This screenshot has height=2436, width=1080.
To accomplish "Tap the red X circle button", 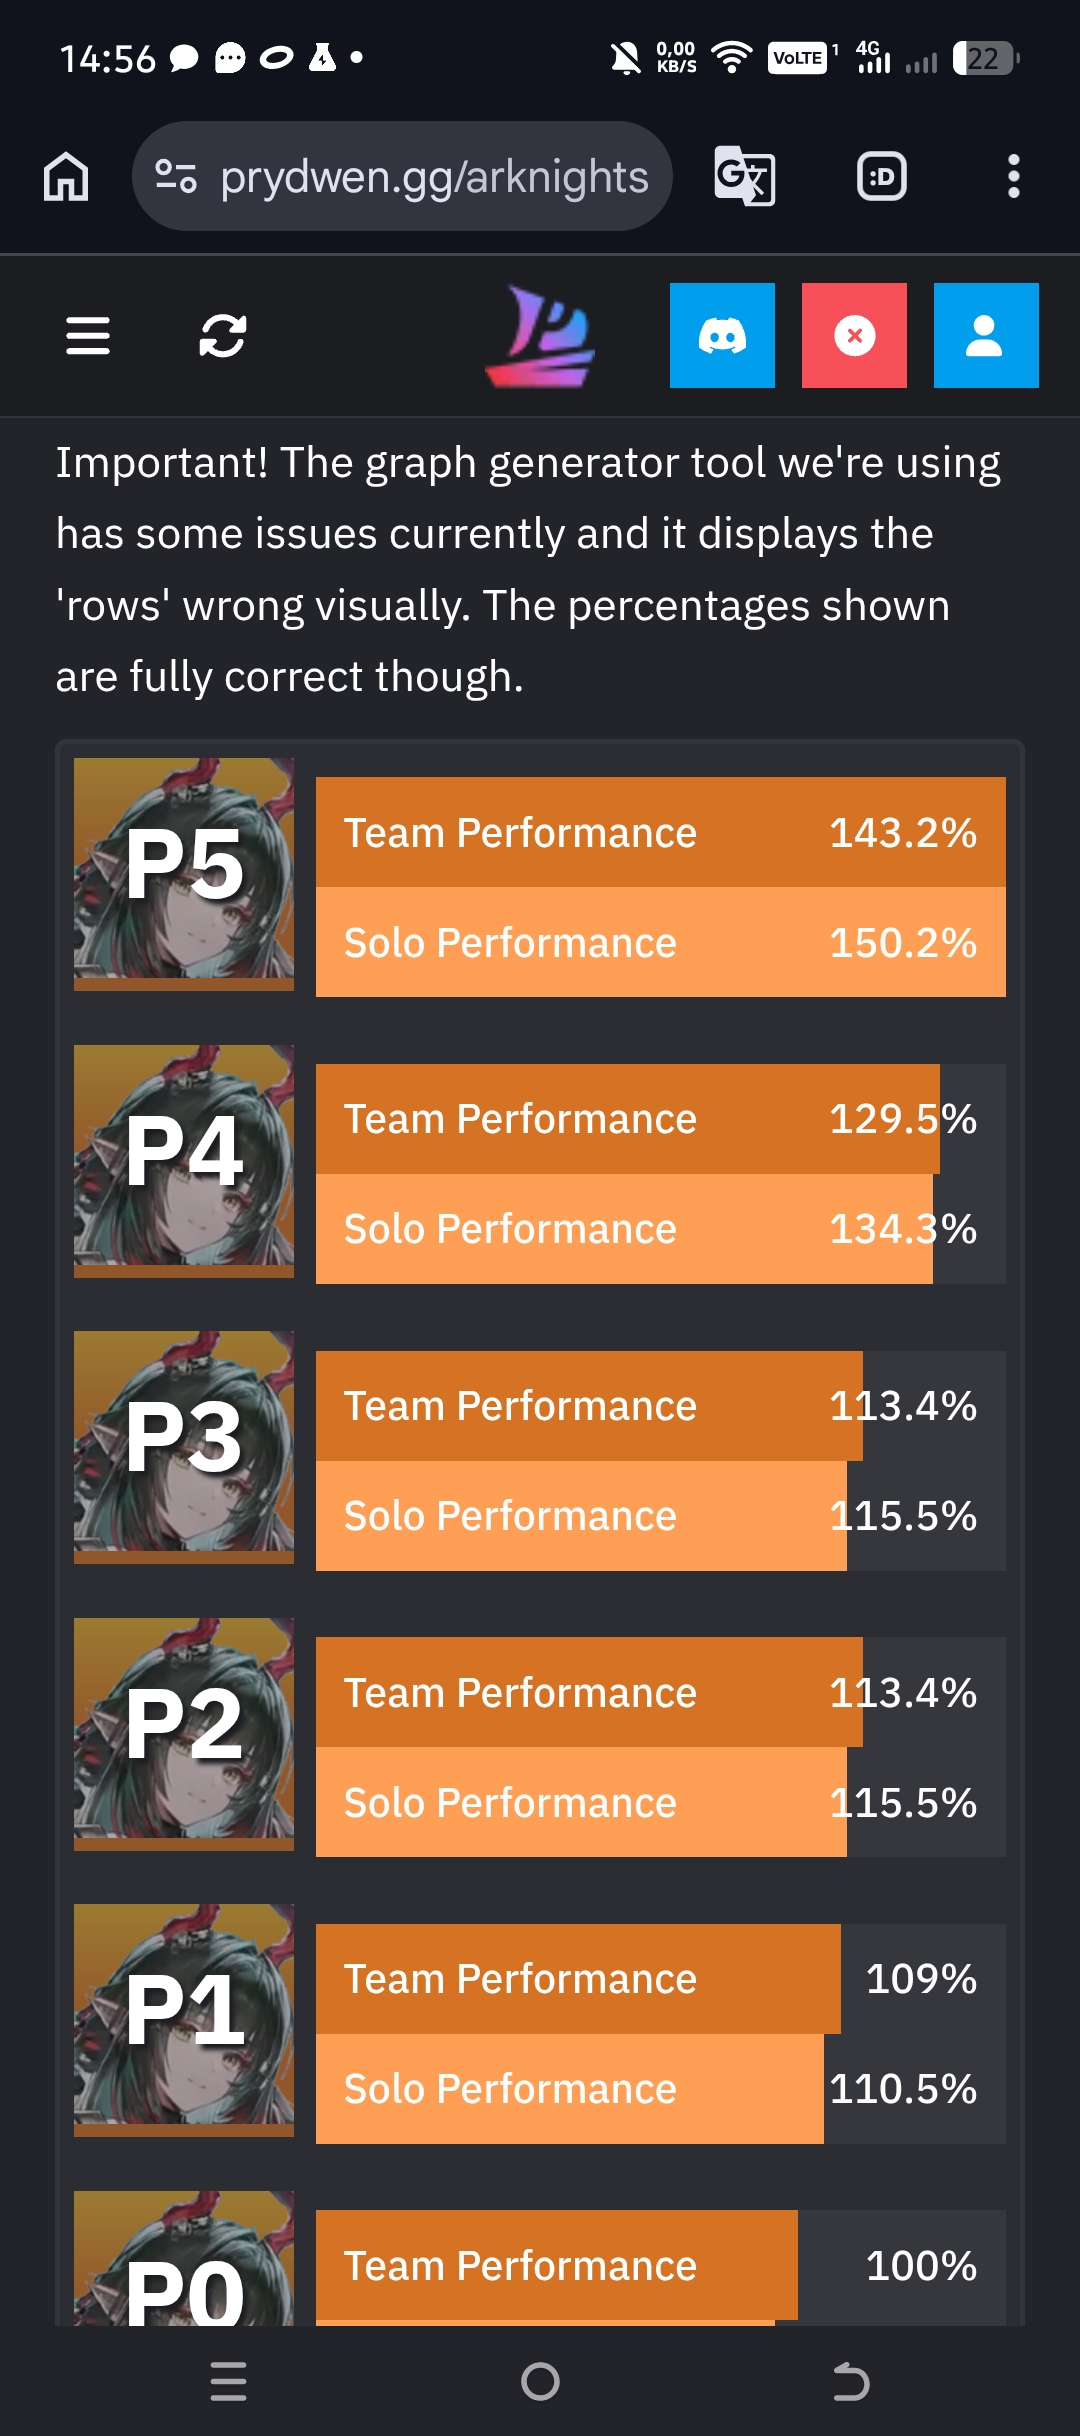I will (854, 335).
